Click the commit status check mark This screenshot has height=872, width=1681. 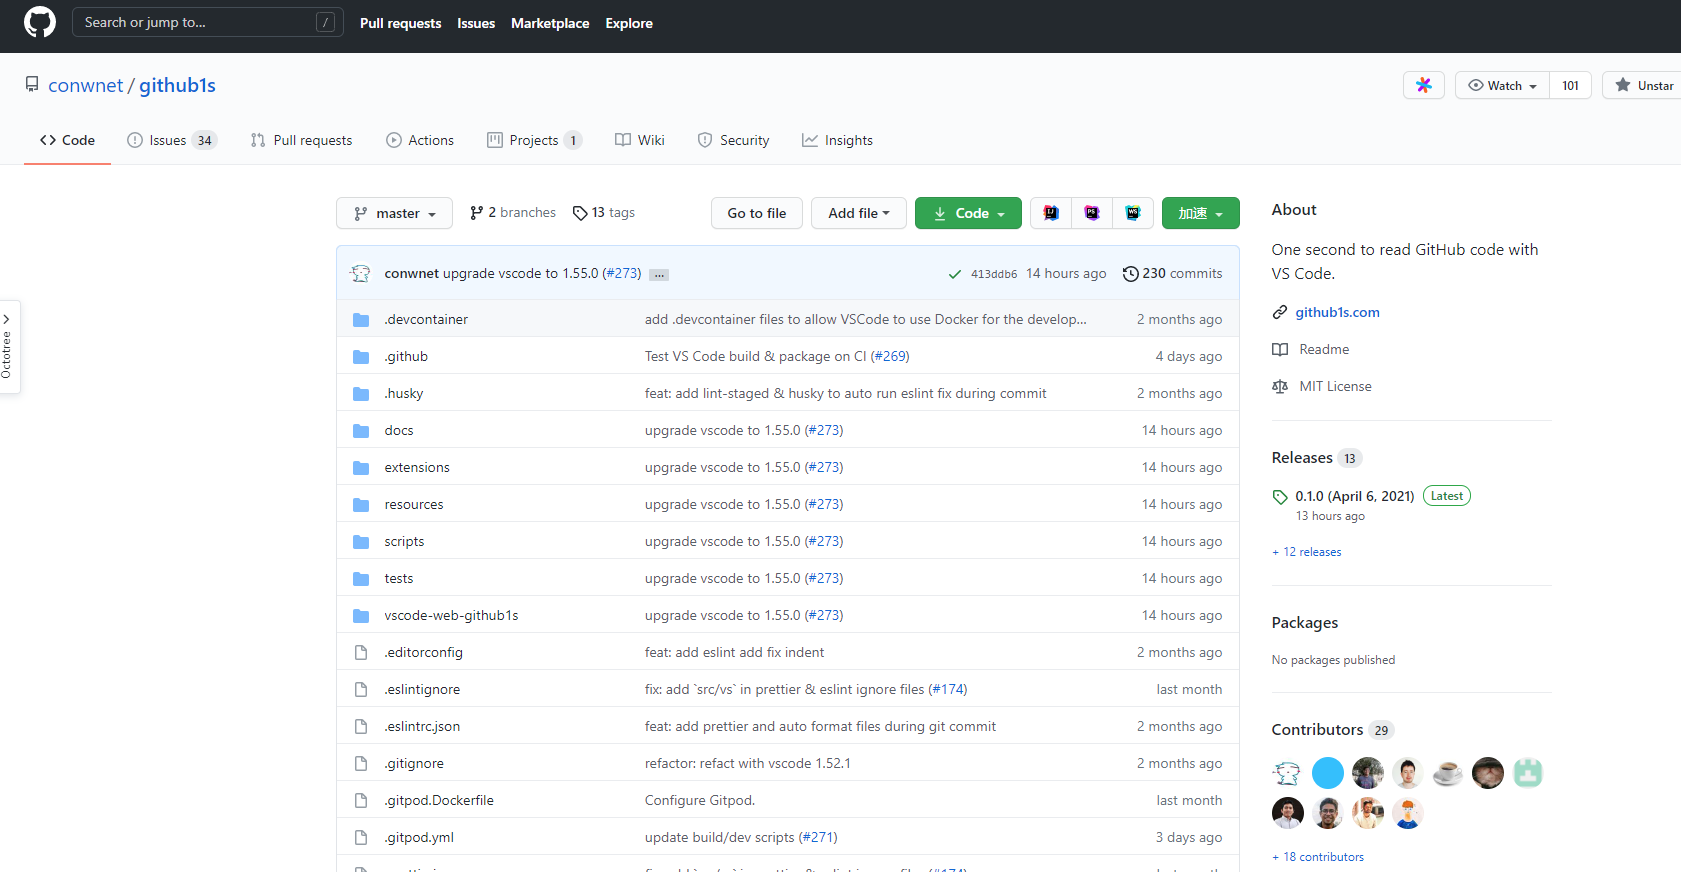pos(955,274)
